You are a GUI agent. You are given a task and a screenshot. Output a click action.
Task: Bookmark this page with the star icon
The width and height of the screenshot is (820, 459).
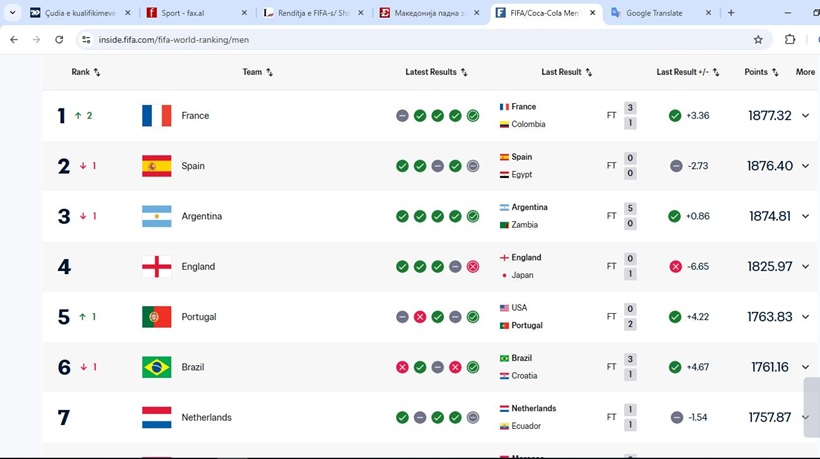coord(758,39)
